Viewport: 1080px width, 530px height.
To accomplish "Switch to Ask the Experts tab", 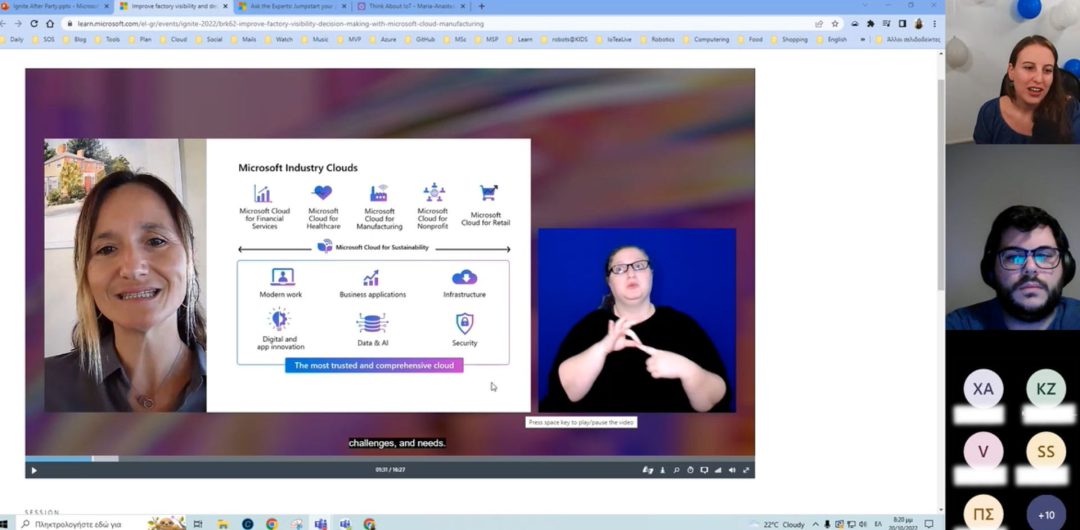I will (x=291, y=6).
